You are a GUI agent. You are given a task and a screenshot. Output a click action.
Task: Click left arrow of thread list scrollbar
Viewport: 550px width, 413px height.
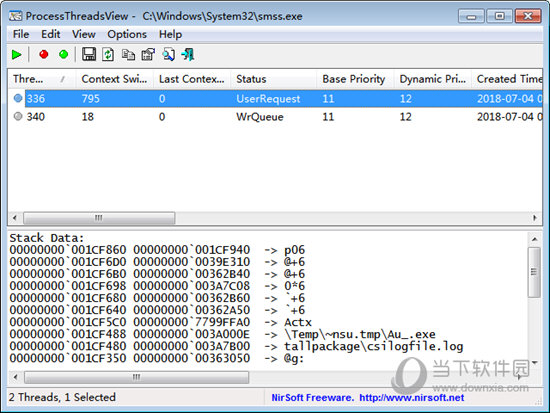coord(14,218)
